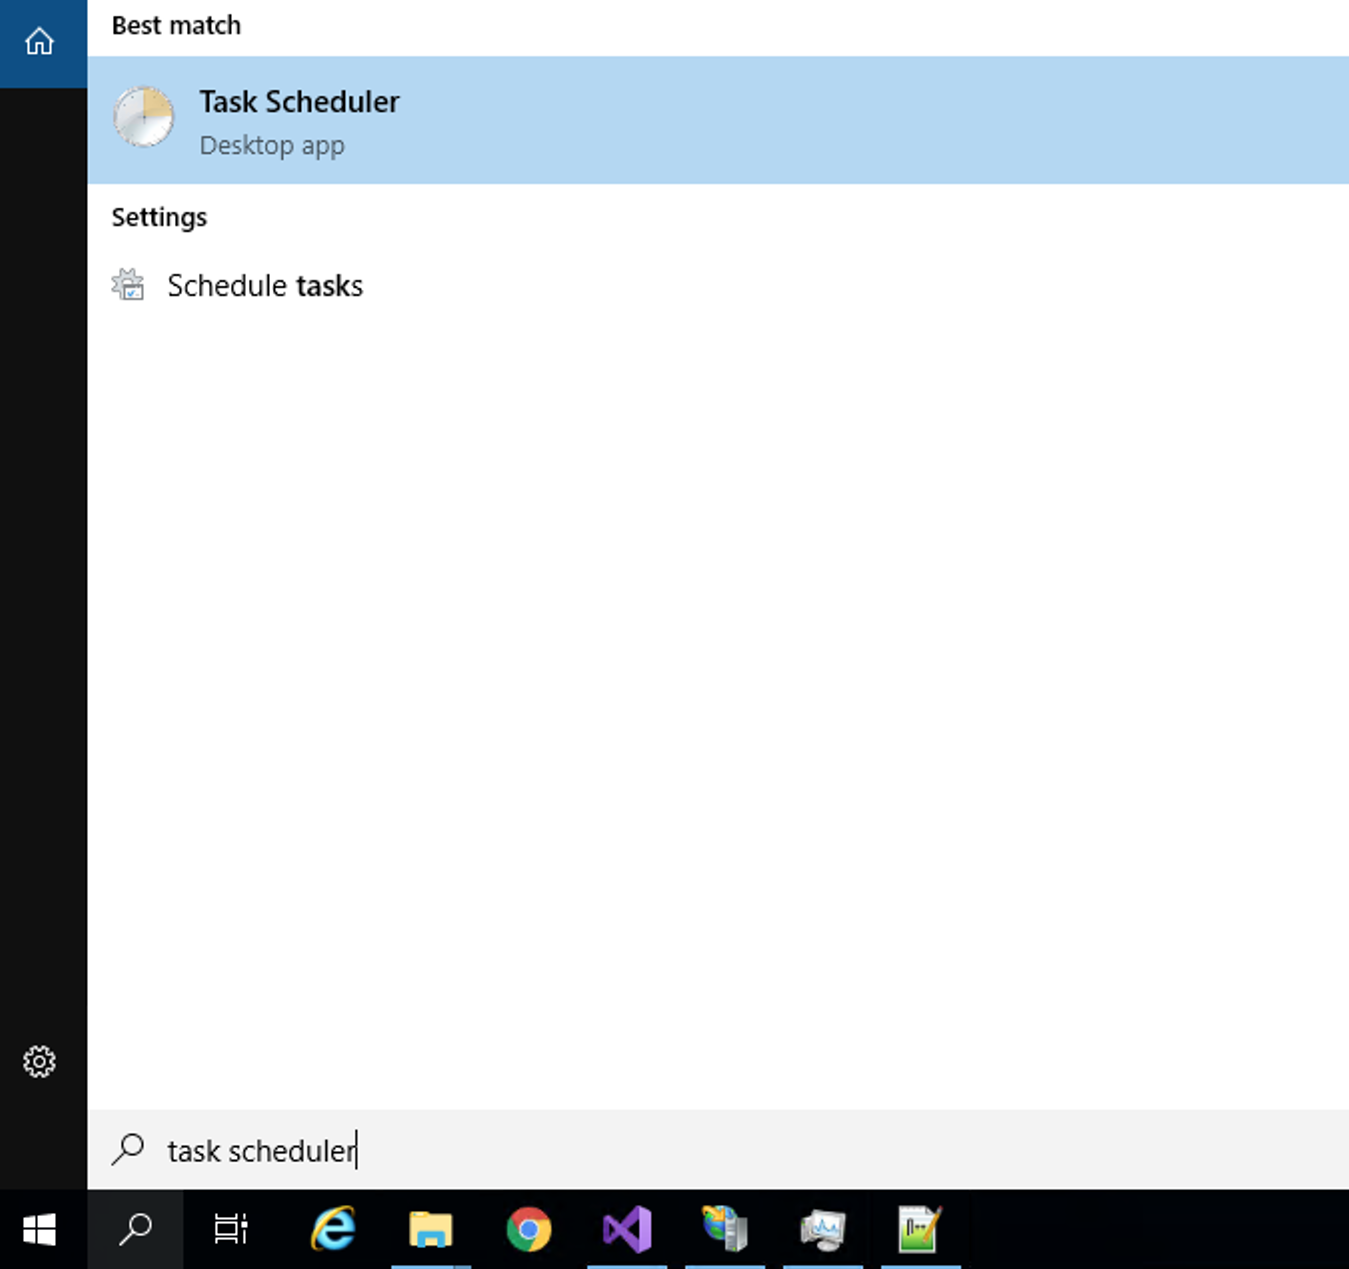
Task: Click the magnifier icon in the search box
Action: pyautogui.click(x=128, y=1150)
